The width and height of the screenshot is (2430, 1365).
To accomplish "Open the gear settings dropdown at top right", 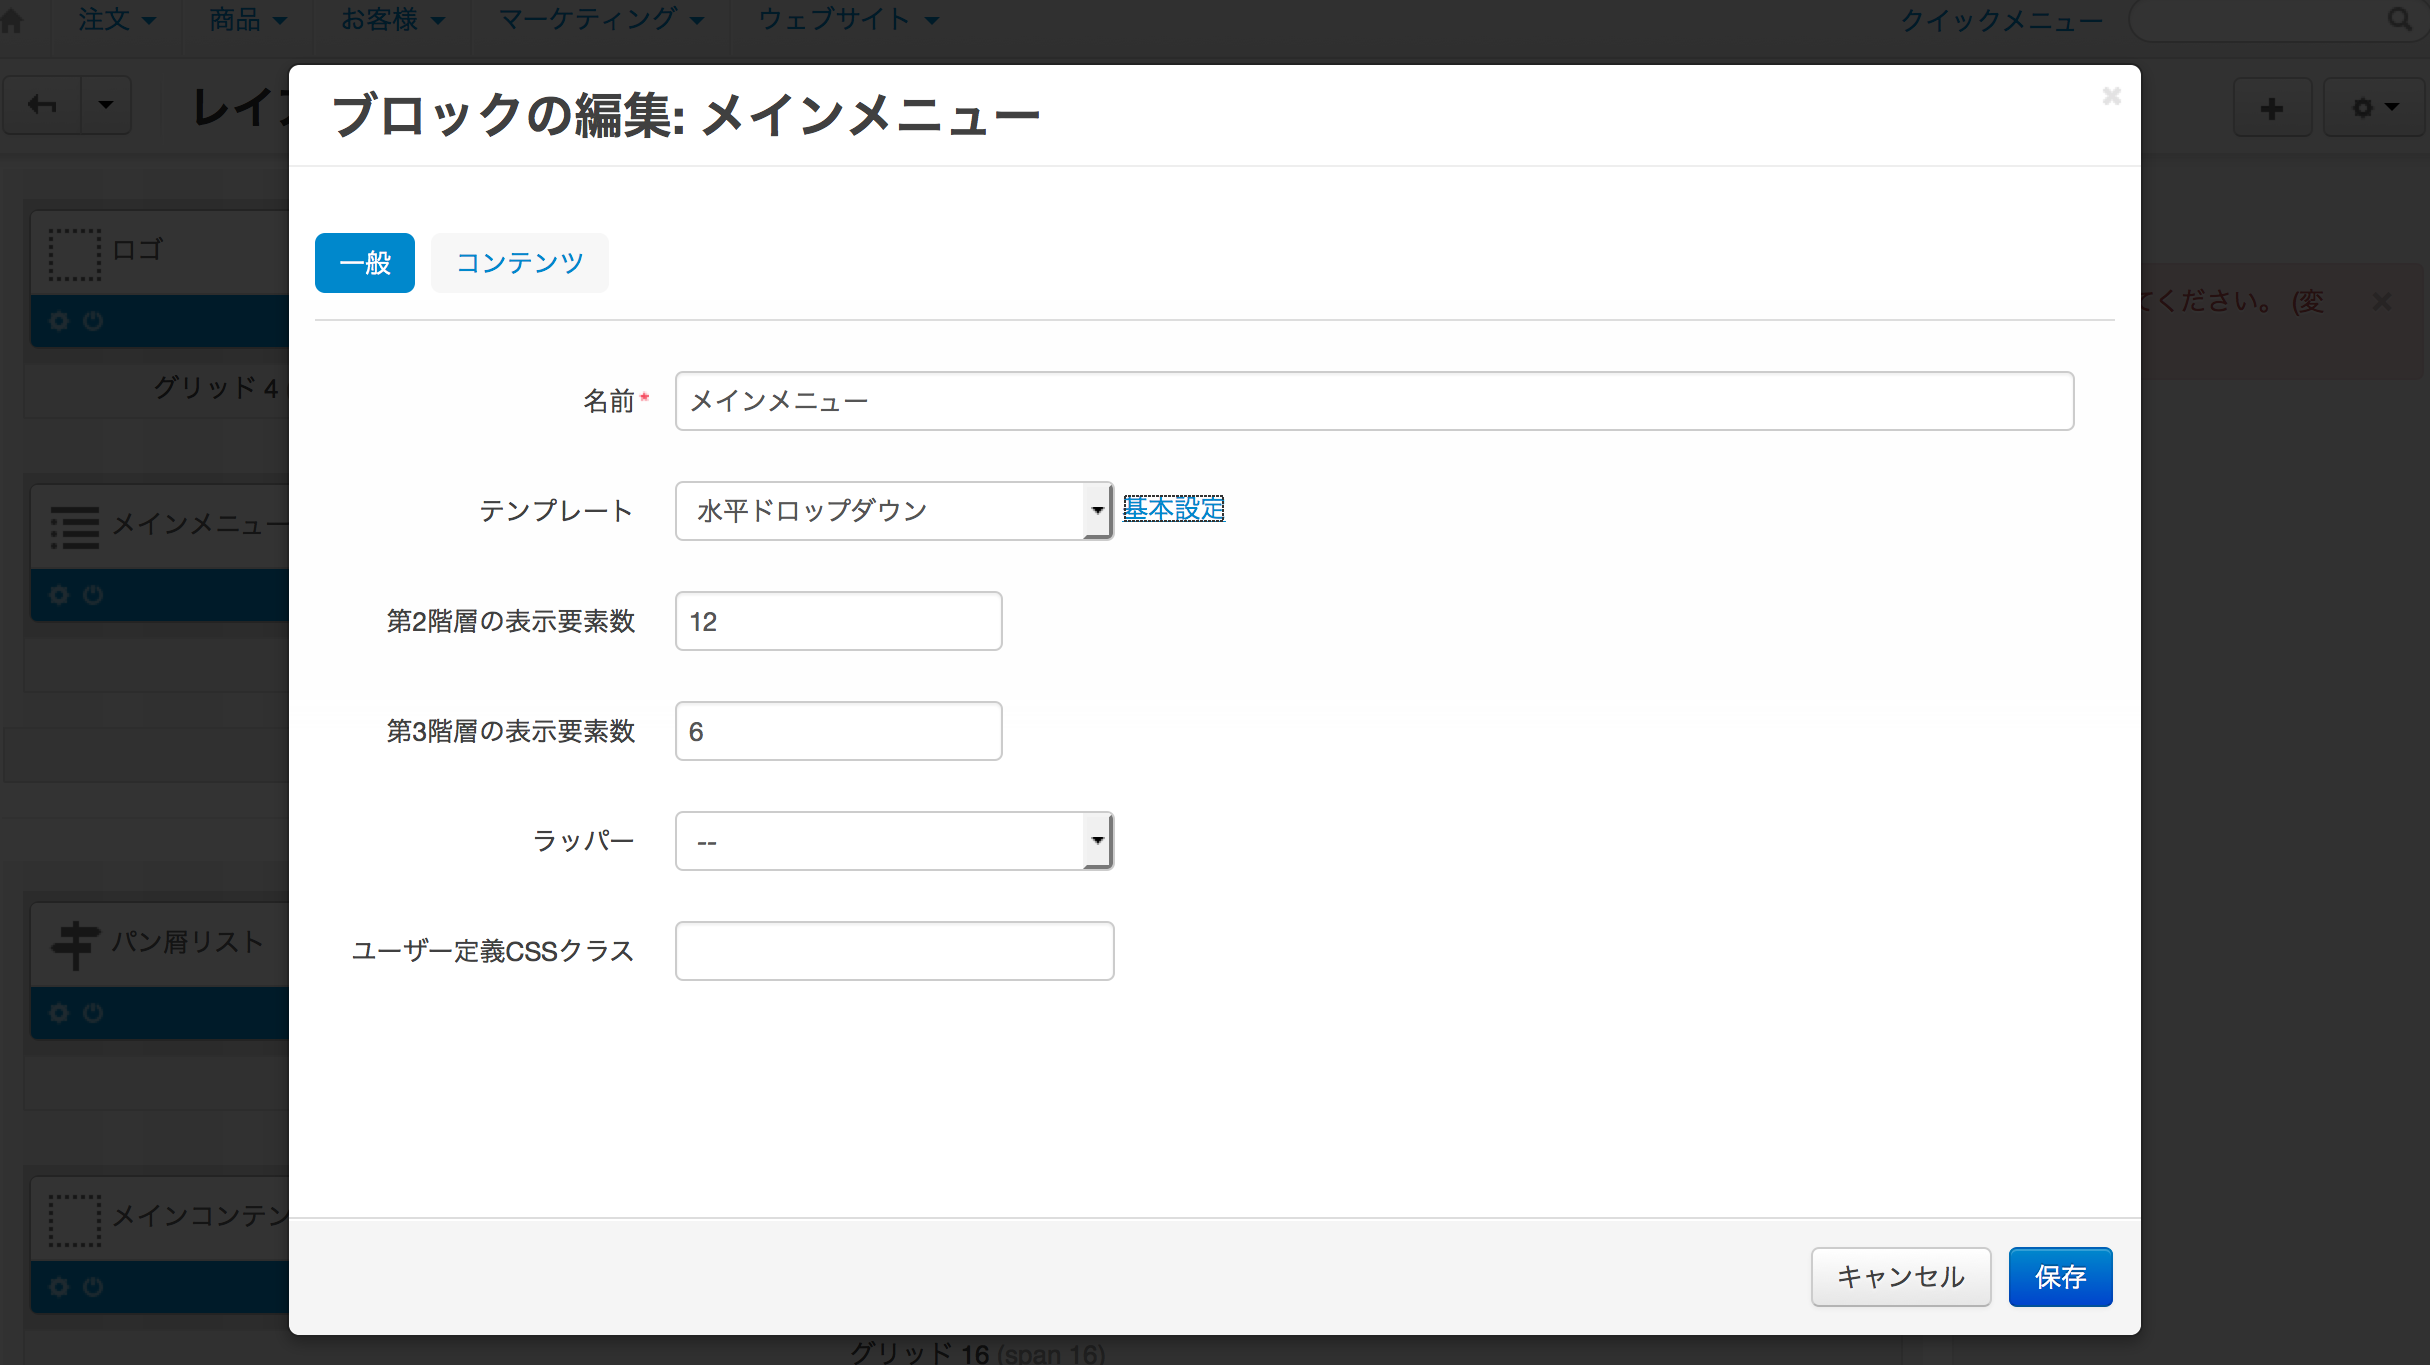I will pos(2375,107).
